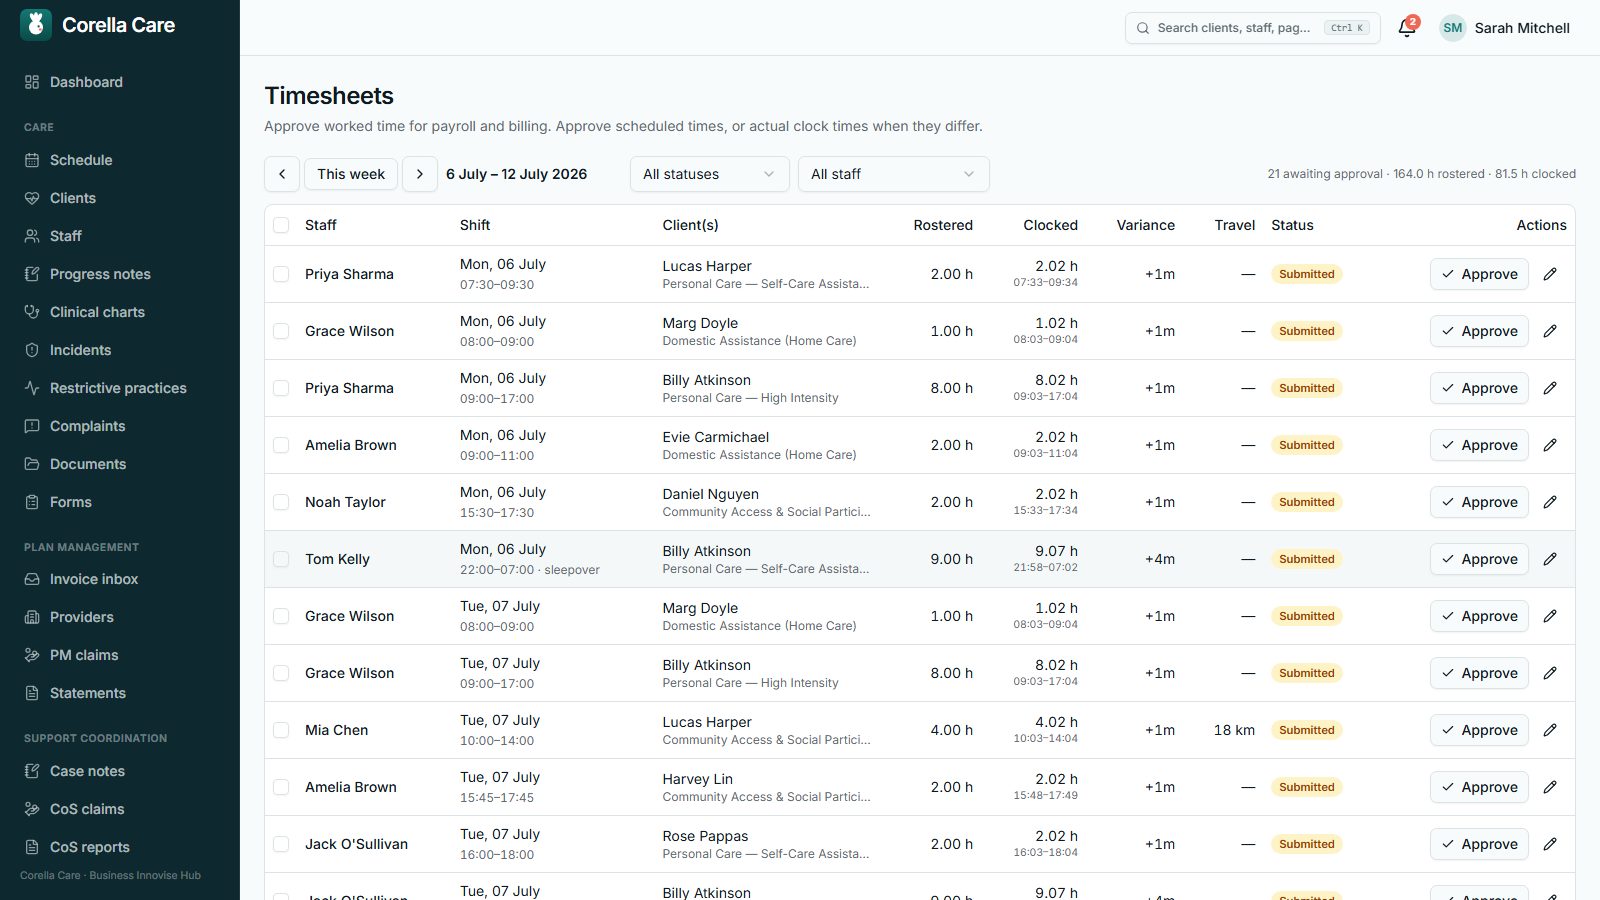Viewport: 1600px width, 900px height.
Task: Open Invoice inbox in sidebar
Action: tap(120, 579)
